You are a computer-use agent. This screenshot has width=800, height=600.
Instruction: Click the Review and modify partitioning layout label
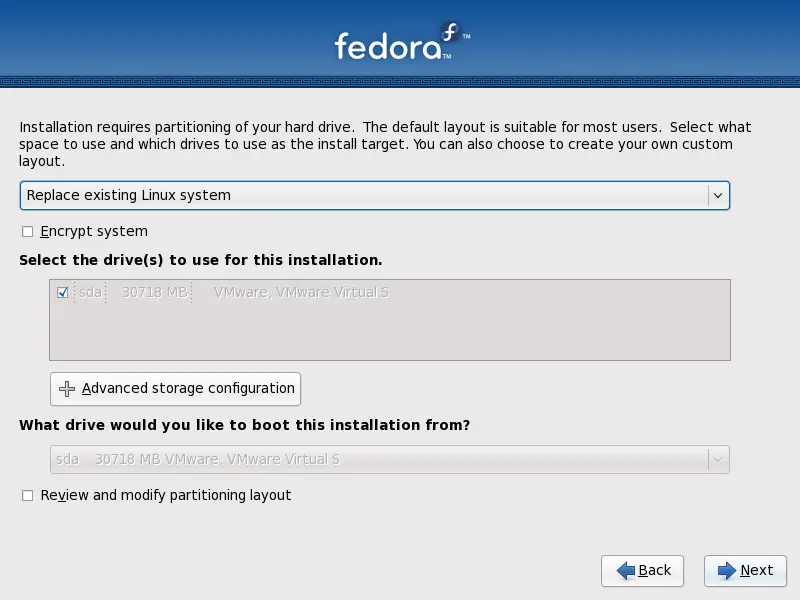(166, 495)
